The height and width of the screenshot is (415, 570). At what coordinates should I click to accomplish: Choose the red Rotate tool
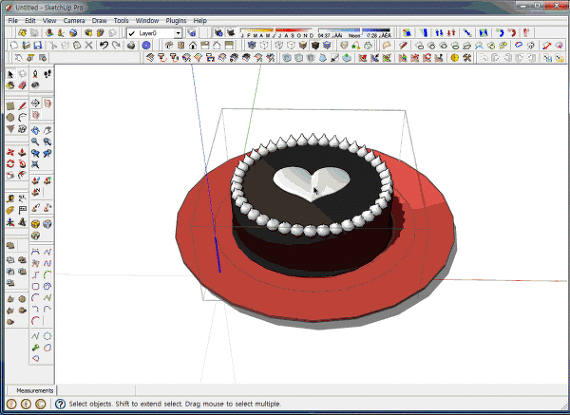[11, 164]
